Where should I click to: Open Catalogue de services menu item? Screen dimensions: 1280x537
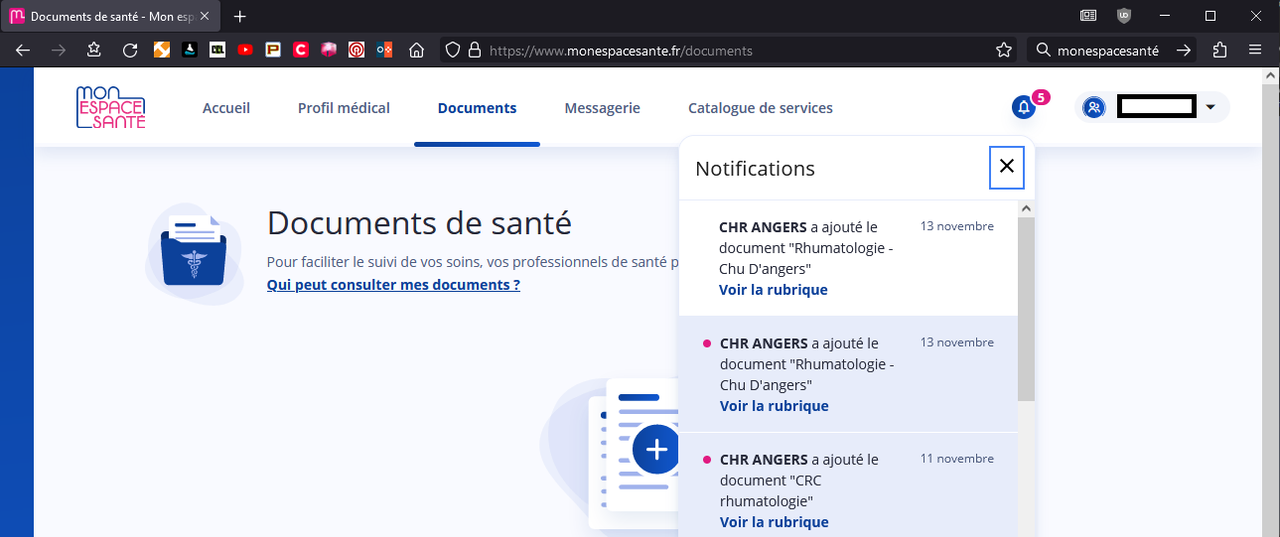pyautogui.click(x=760, y=108)
